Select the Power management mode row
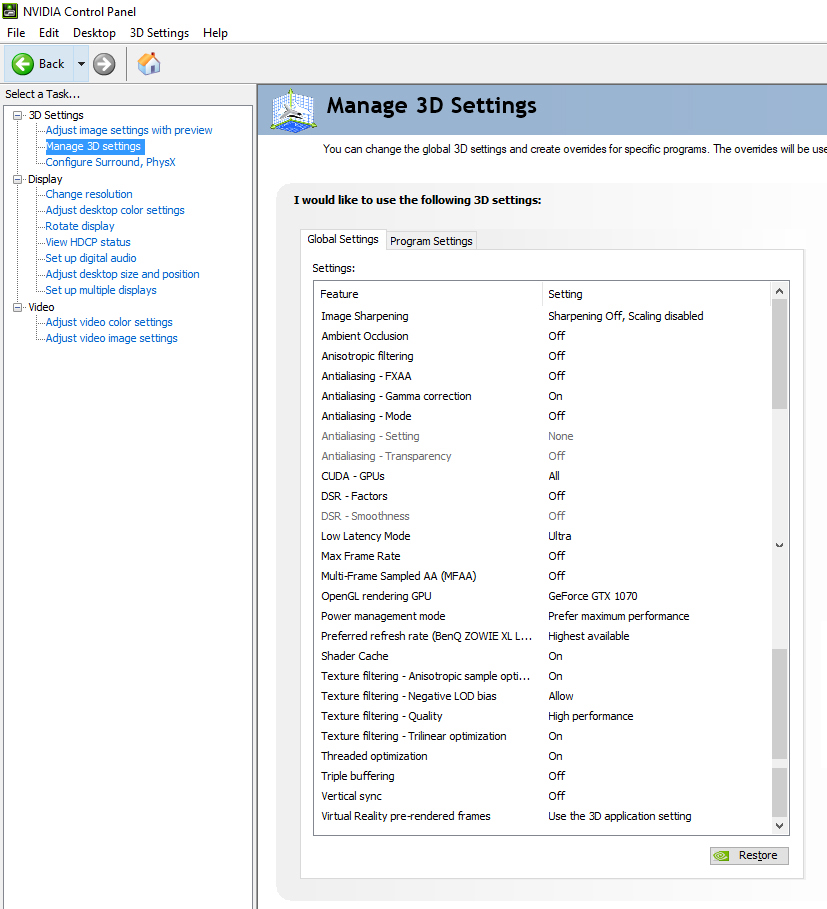 click(543, 616)
